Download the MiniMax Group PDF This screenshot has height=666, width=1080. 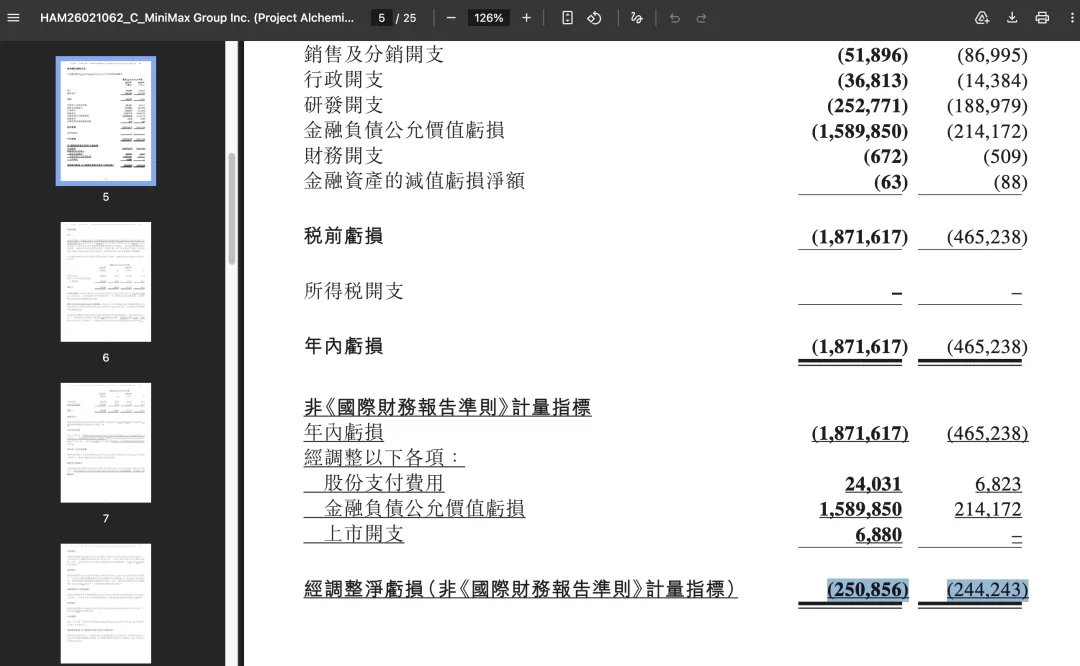(x=1012, y=17)
